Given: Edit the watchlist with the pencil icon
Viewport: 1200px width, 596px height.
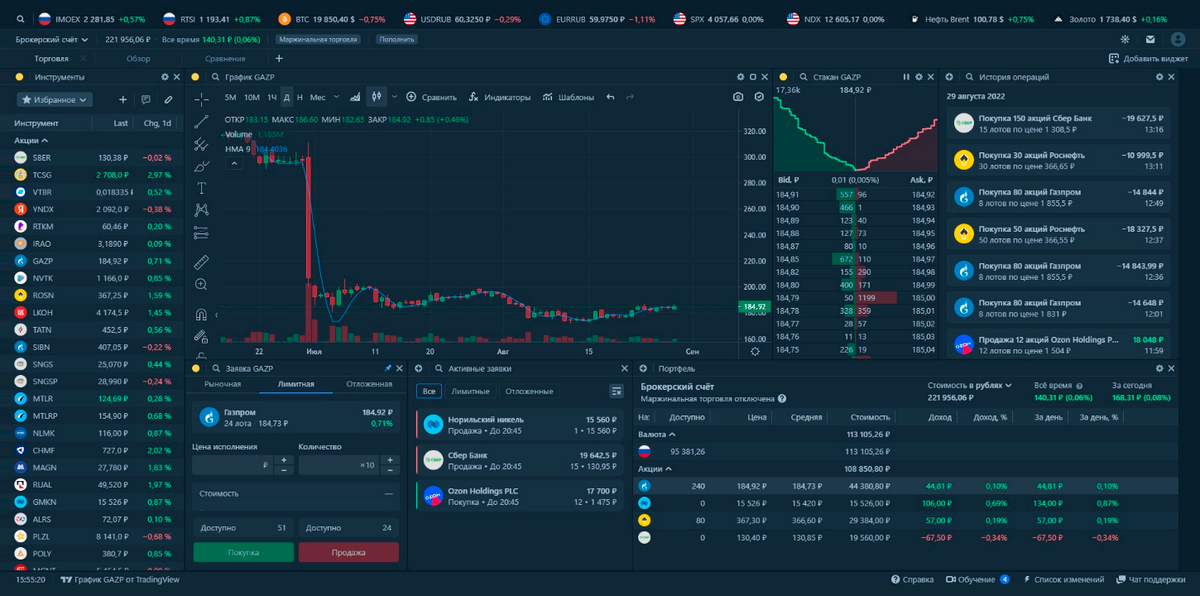Looking at the screenshot, I should pyautogui.click(x=169, y=100).
